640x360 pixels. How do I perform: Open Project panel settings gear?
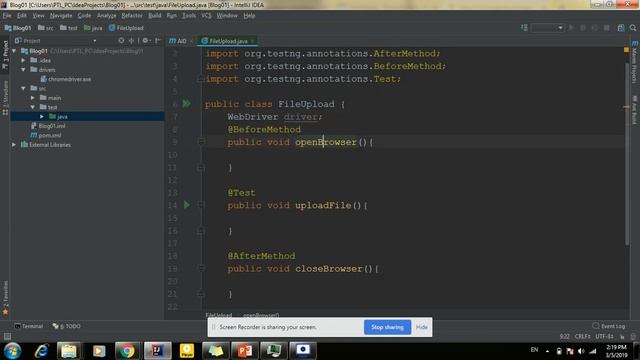[x=146, y=40]
